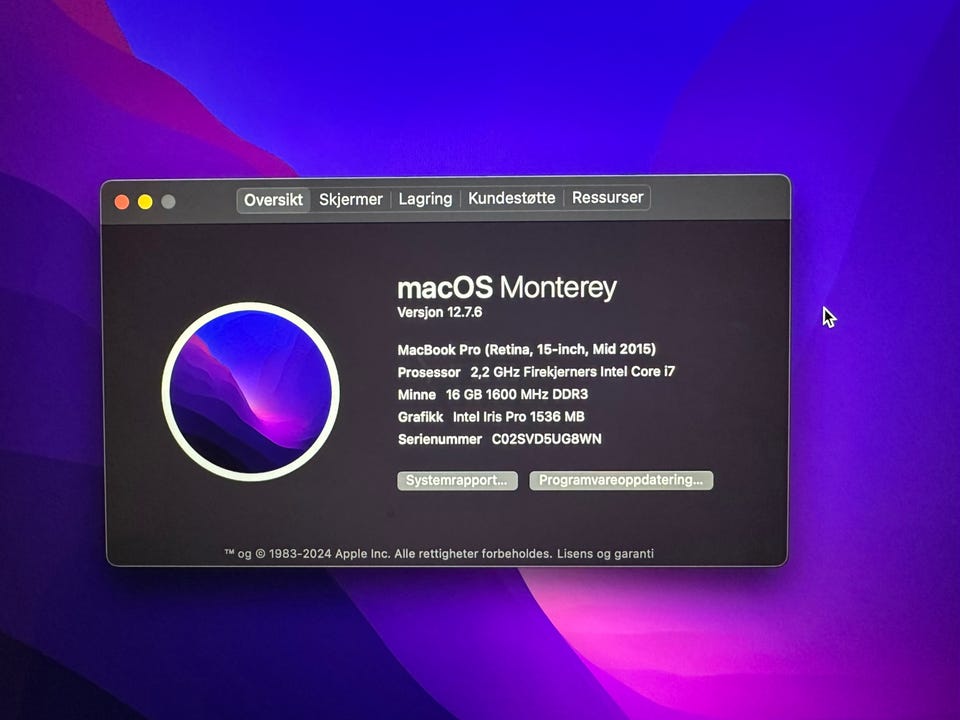Click the Versjon 12.7.6 text
This screenshot has height=720, width=960.
(x=440, y=312)
